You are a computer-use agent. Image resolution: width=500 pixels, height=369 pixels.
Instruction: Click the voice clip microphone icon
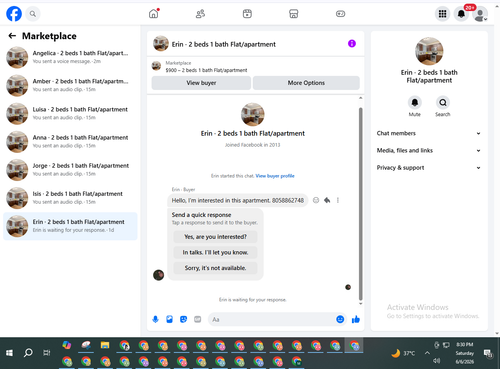[x=155, y=319]
